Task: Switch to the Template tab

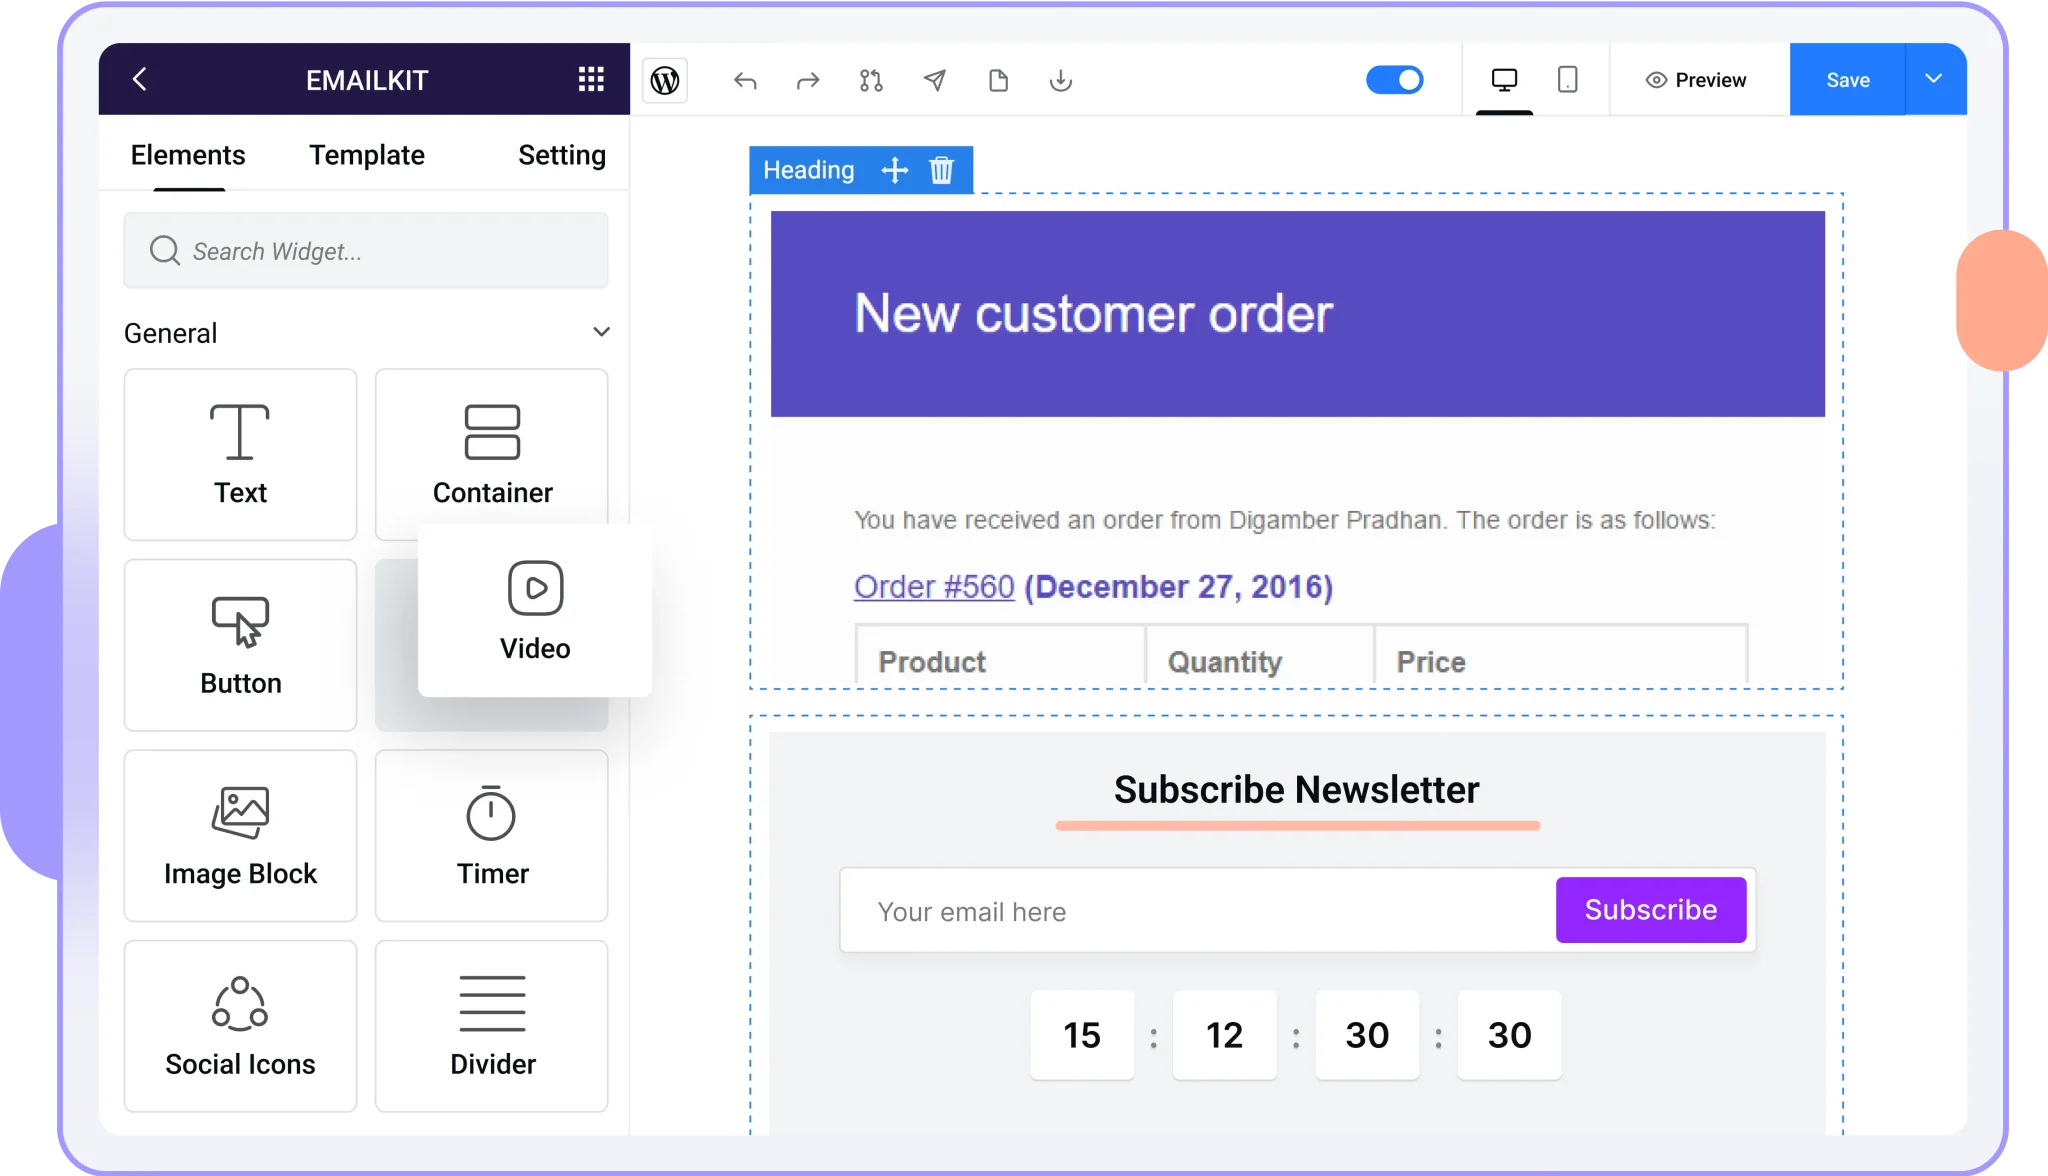Action: click(367, 155)
